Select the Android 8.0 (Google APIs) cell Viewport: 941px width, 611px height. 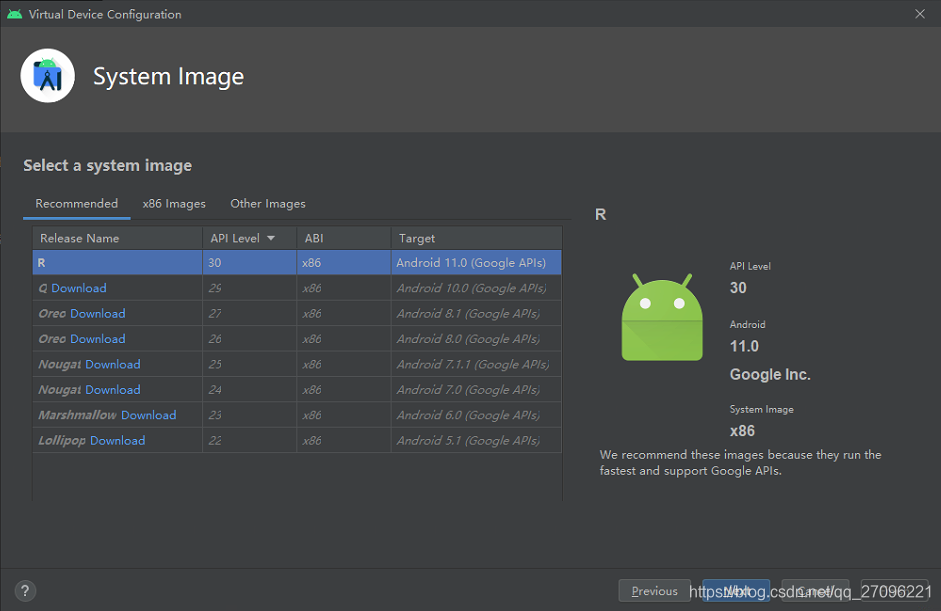pos(477,339)
